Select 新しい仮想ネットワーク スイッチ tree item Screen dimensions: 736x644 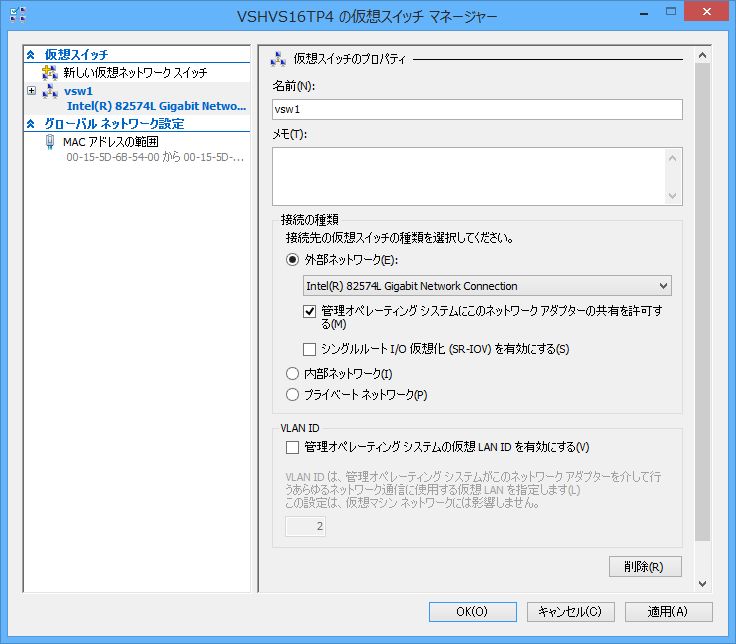(135, 73)
